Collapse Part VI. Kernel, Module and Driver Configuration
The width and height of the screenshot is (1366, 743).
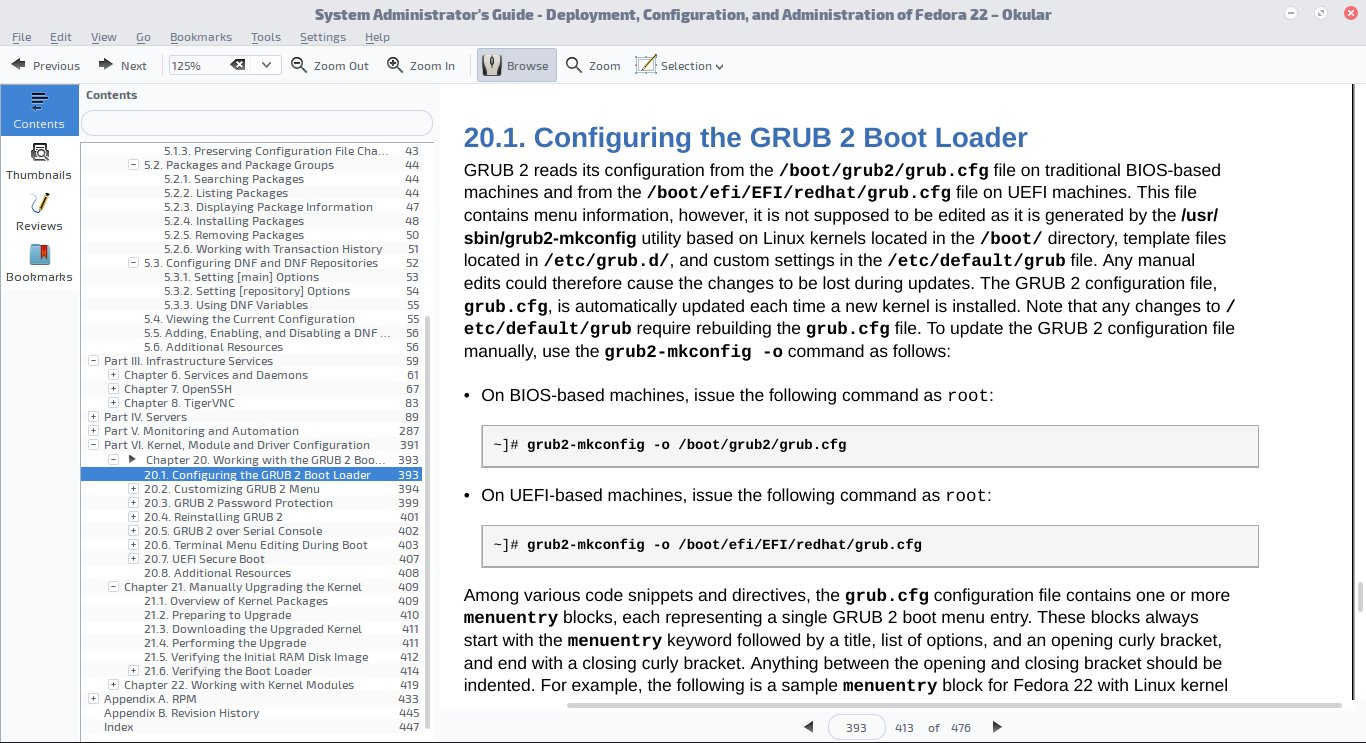click(x=94, y=445)
